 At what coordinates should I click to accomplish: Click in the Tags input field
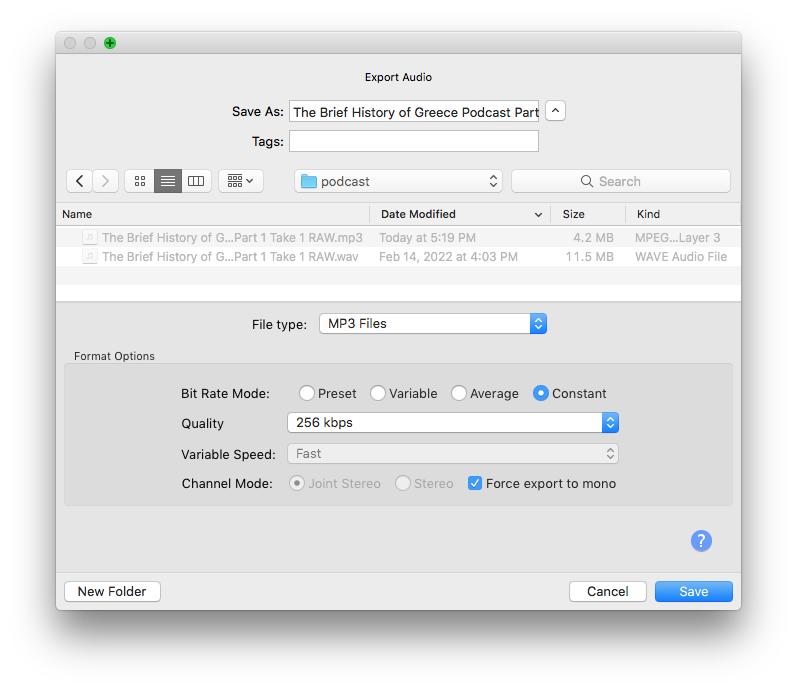point(413,141)
